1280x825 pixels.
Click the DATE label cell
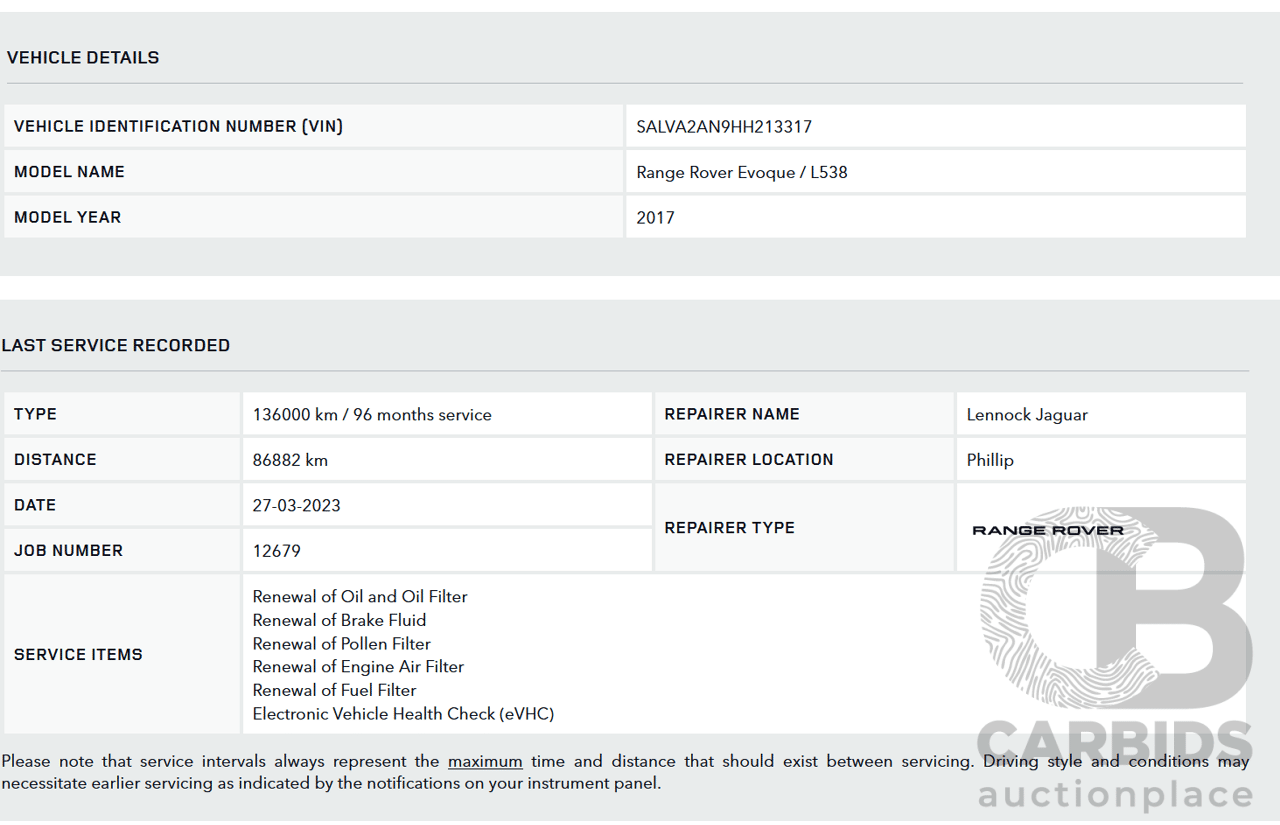[122, 505]
